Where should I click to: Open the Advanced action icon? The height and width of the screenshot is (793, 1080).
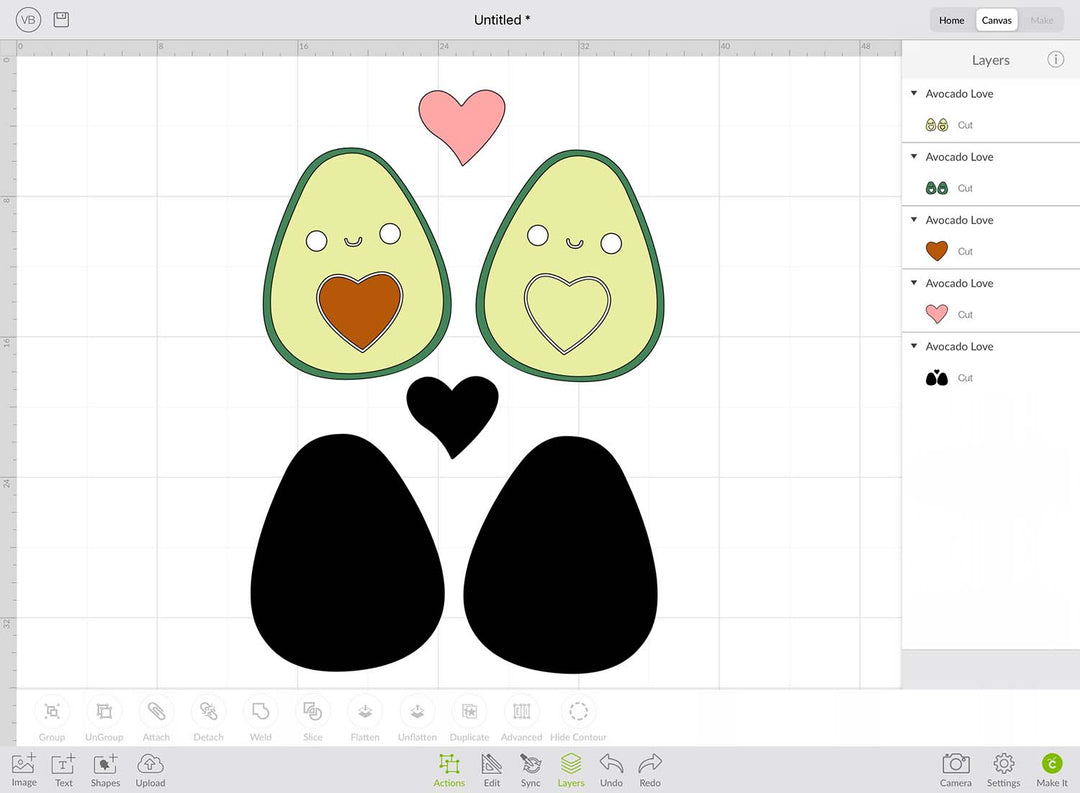(521, 711)
